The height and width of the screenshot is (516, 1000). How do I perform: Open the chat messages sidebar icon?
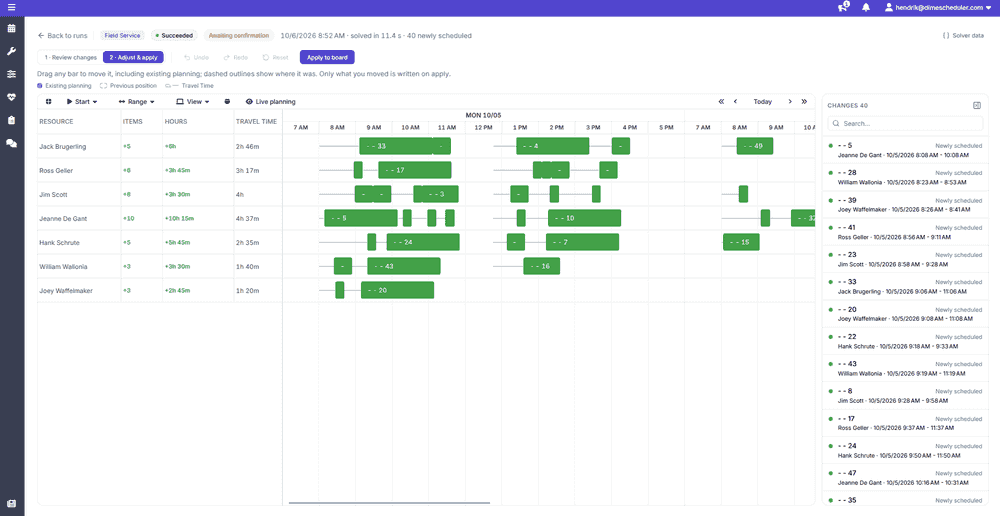point(11,144)
